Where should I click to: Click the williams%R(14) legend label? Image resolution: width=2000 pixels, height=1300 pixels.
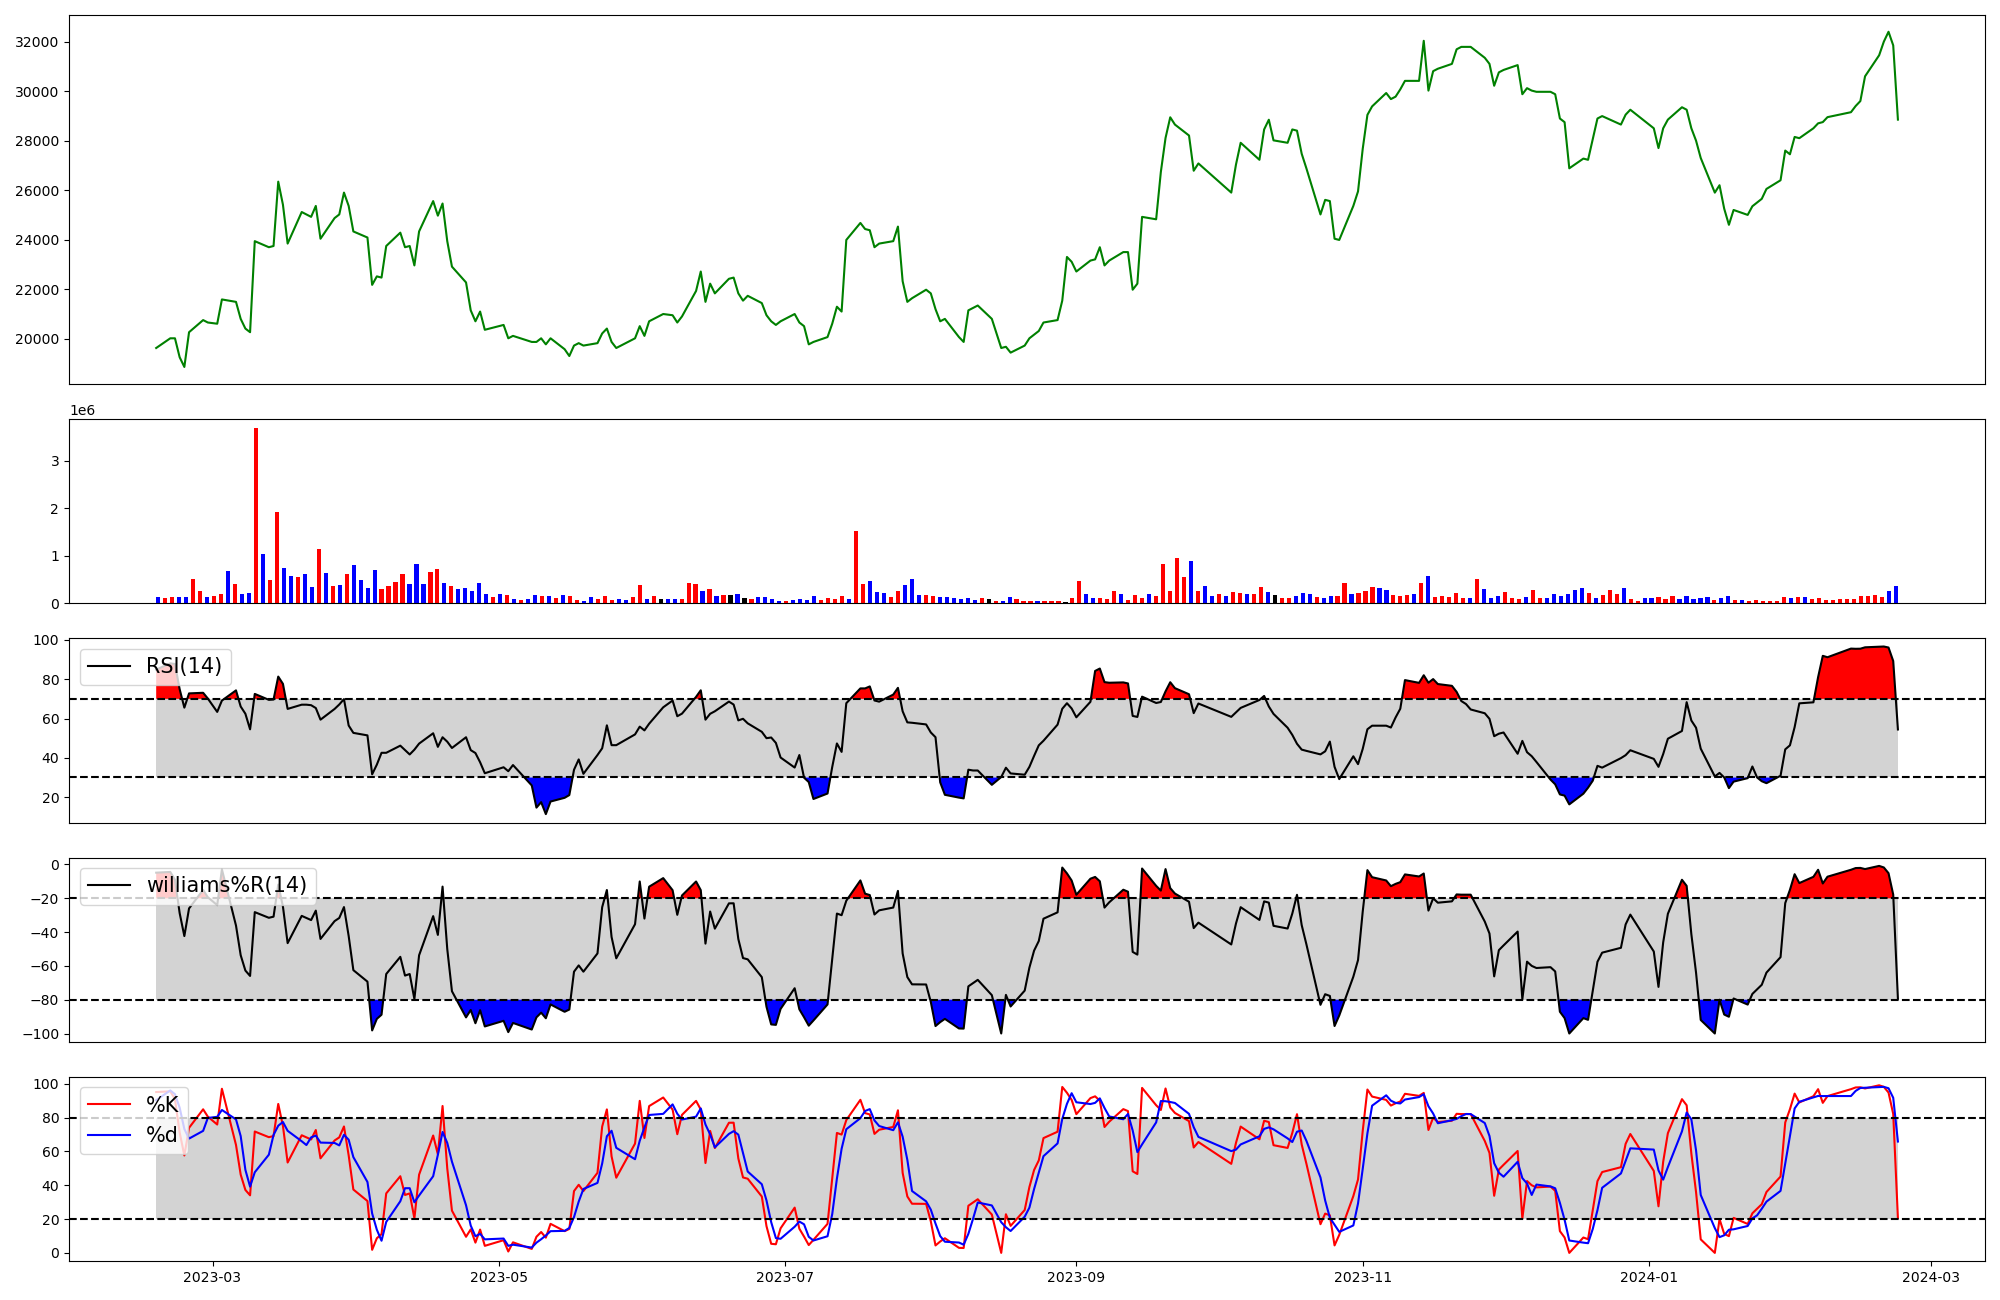226,885
